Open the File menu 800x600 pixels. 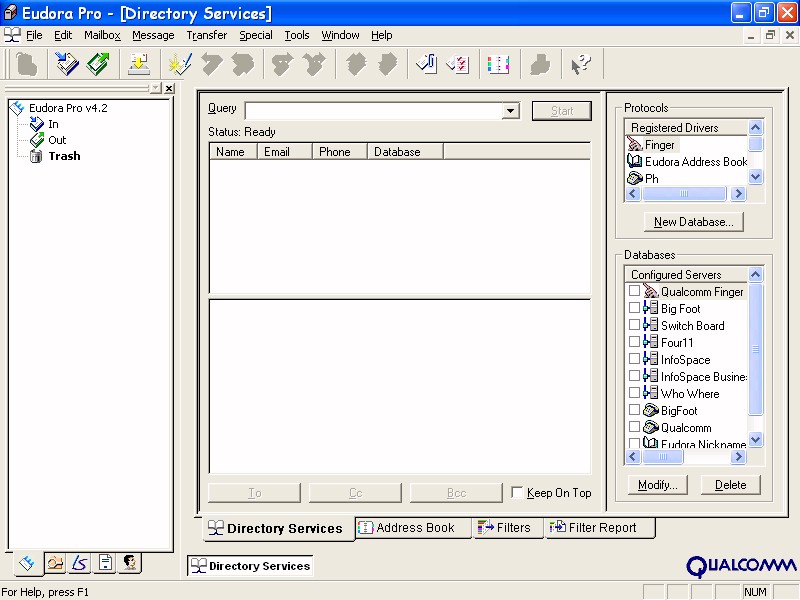(x=34, y=35)
